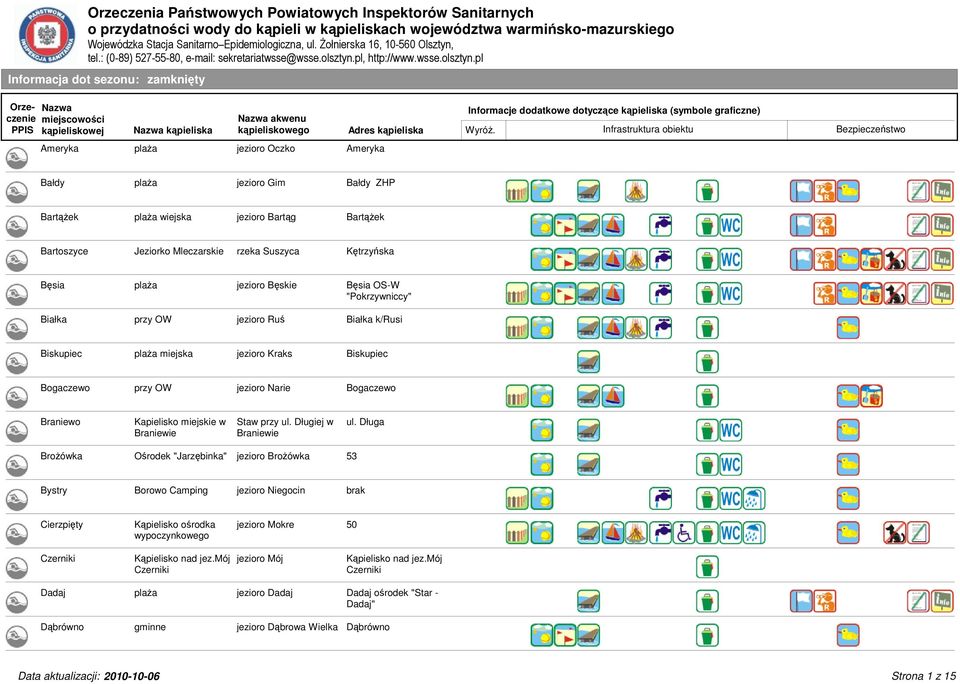Click the sun beach icon in Brożówka row

tap(542, 465)
